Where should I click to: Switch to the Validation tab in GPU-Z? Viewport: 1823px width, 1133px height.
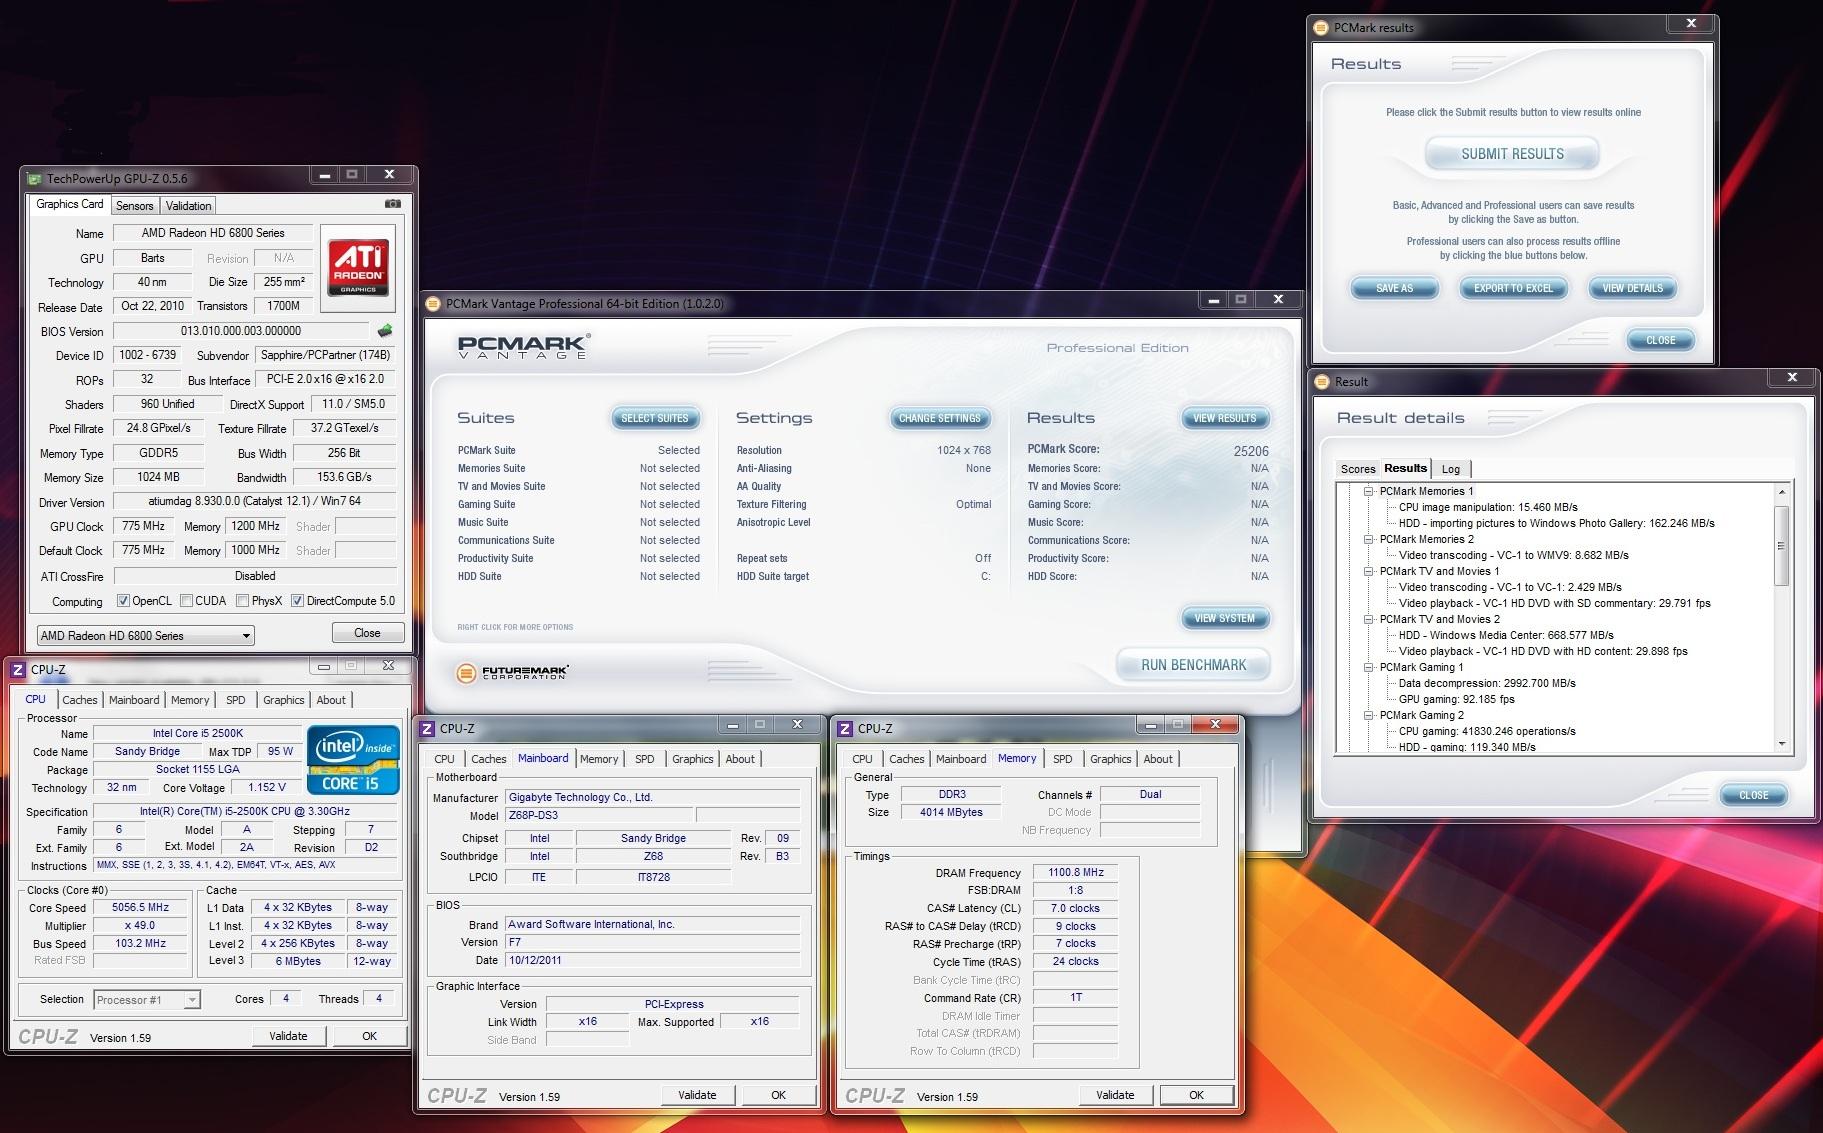pyautogui.click(x=188, y=206)
